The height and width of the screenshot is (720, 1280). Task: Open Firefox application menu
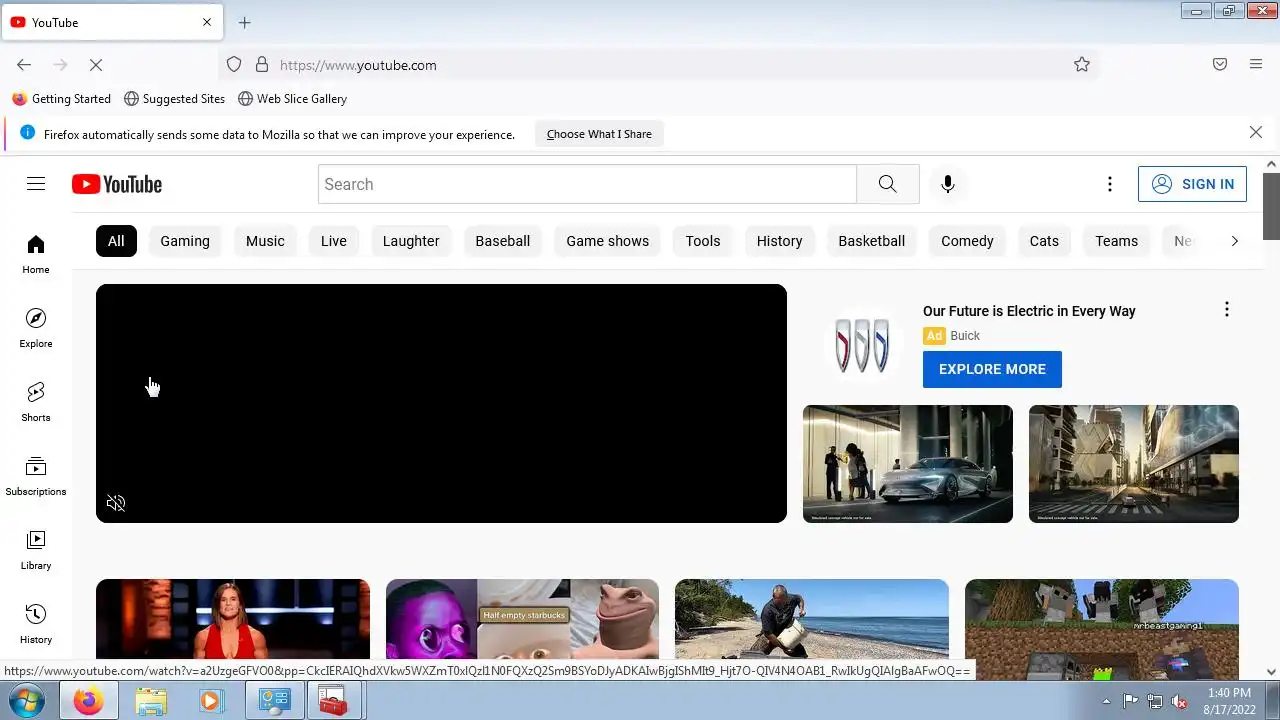[1256, 65]
